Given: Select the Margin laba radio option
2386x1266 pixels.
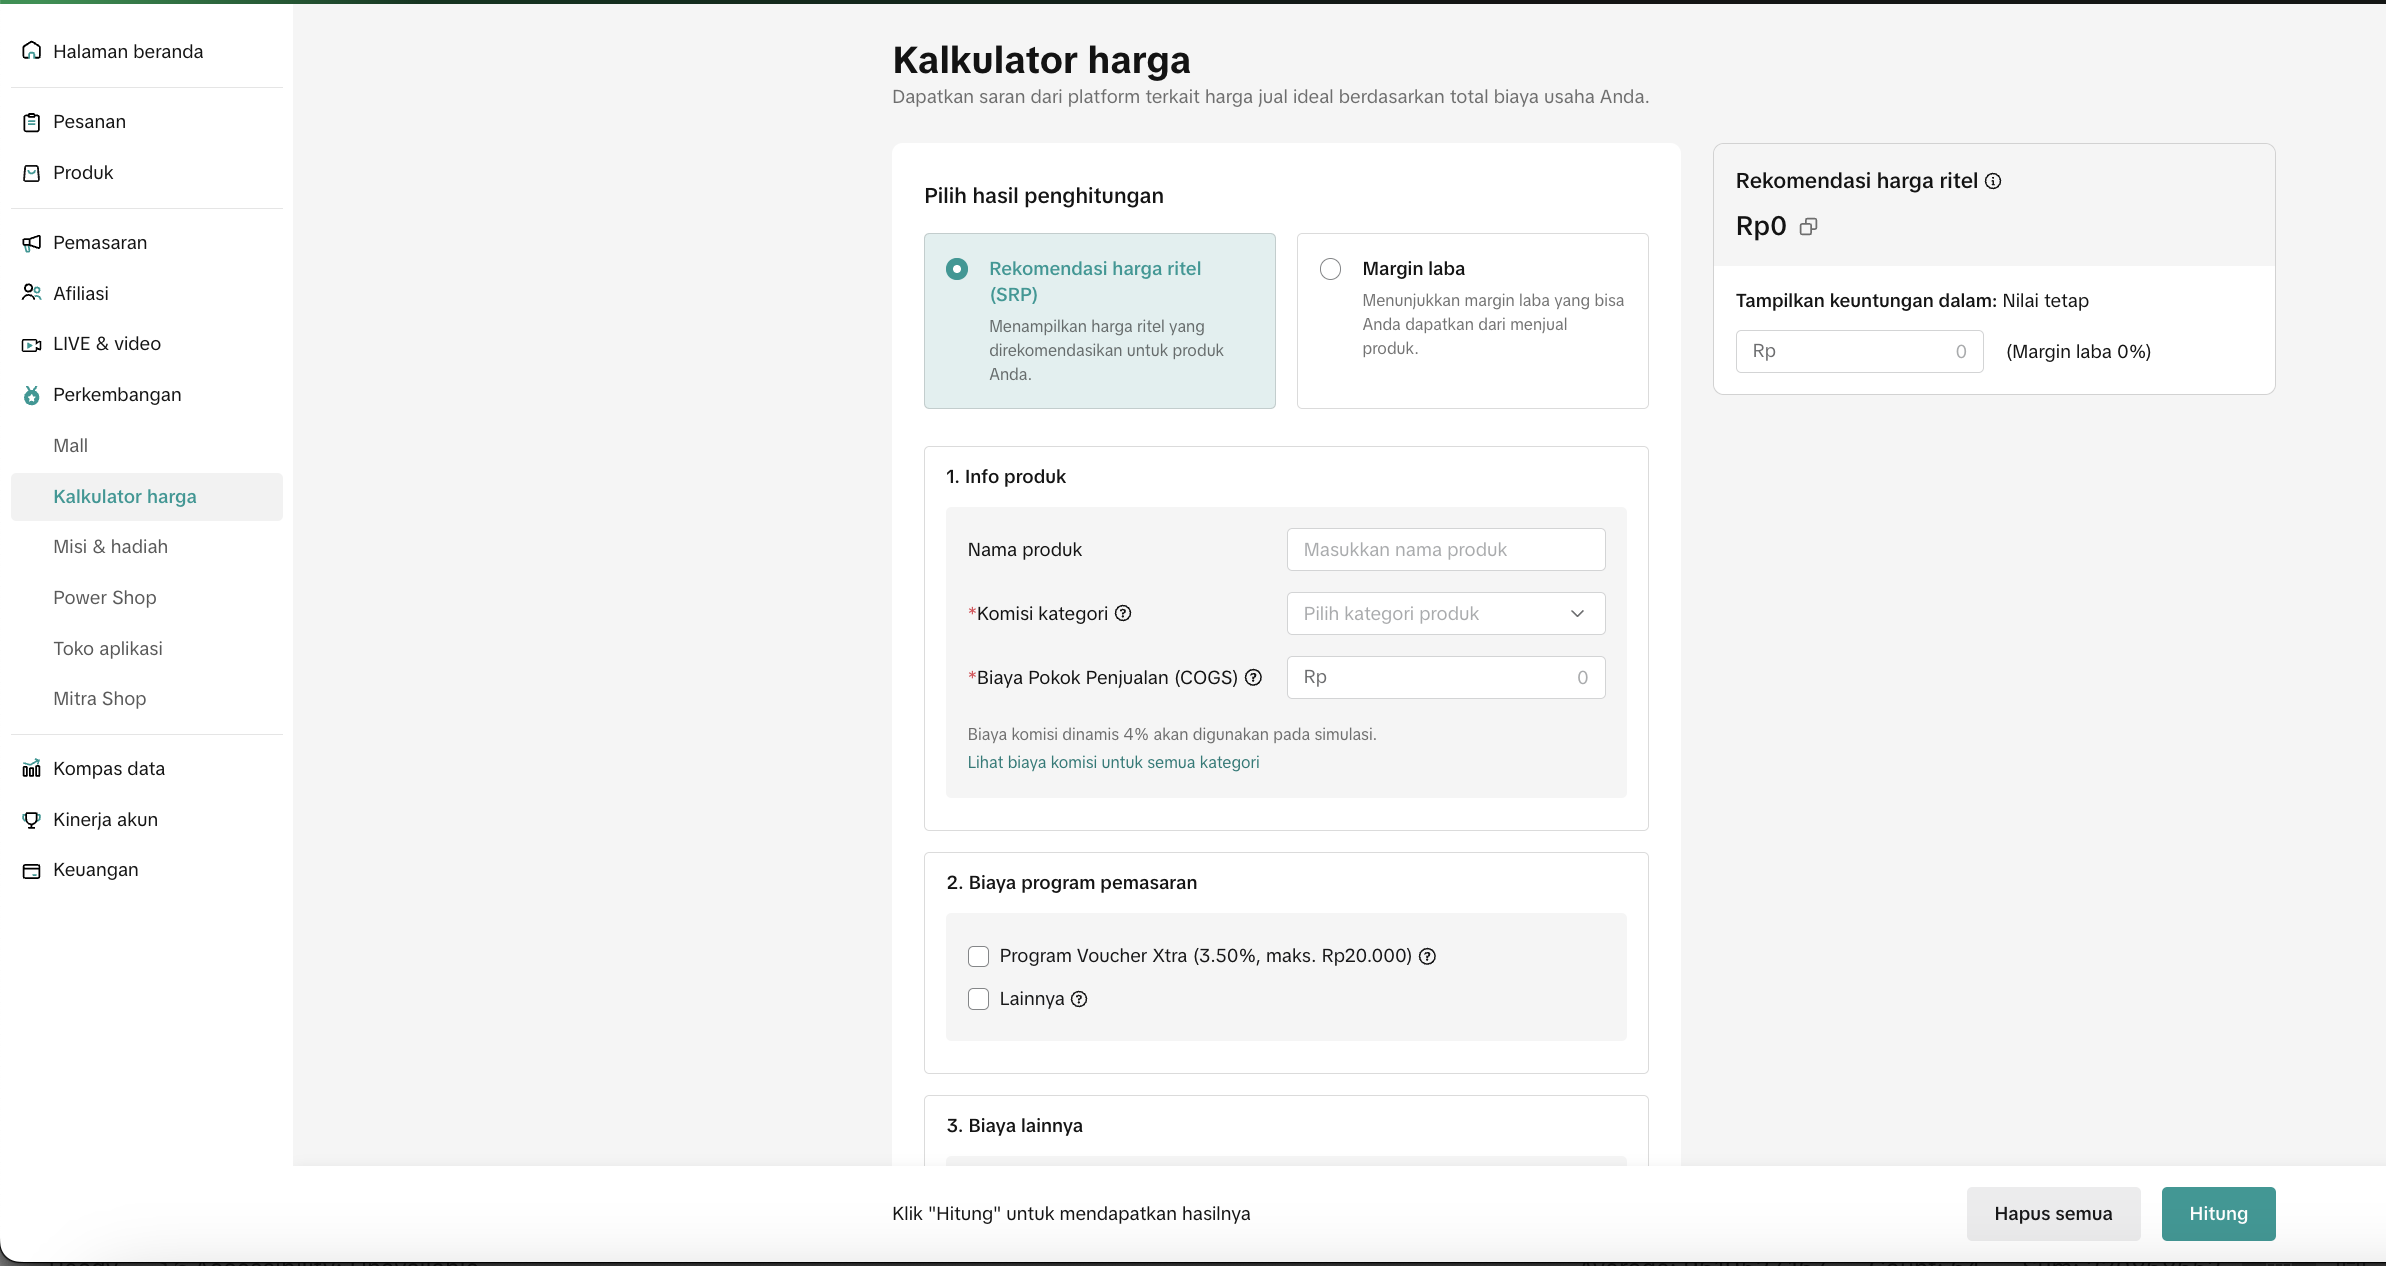Looking at the screenshot, I should 1330,269.
